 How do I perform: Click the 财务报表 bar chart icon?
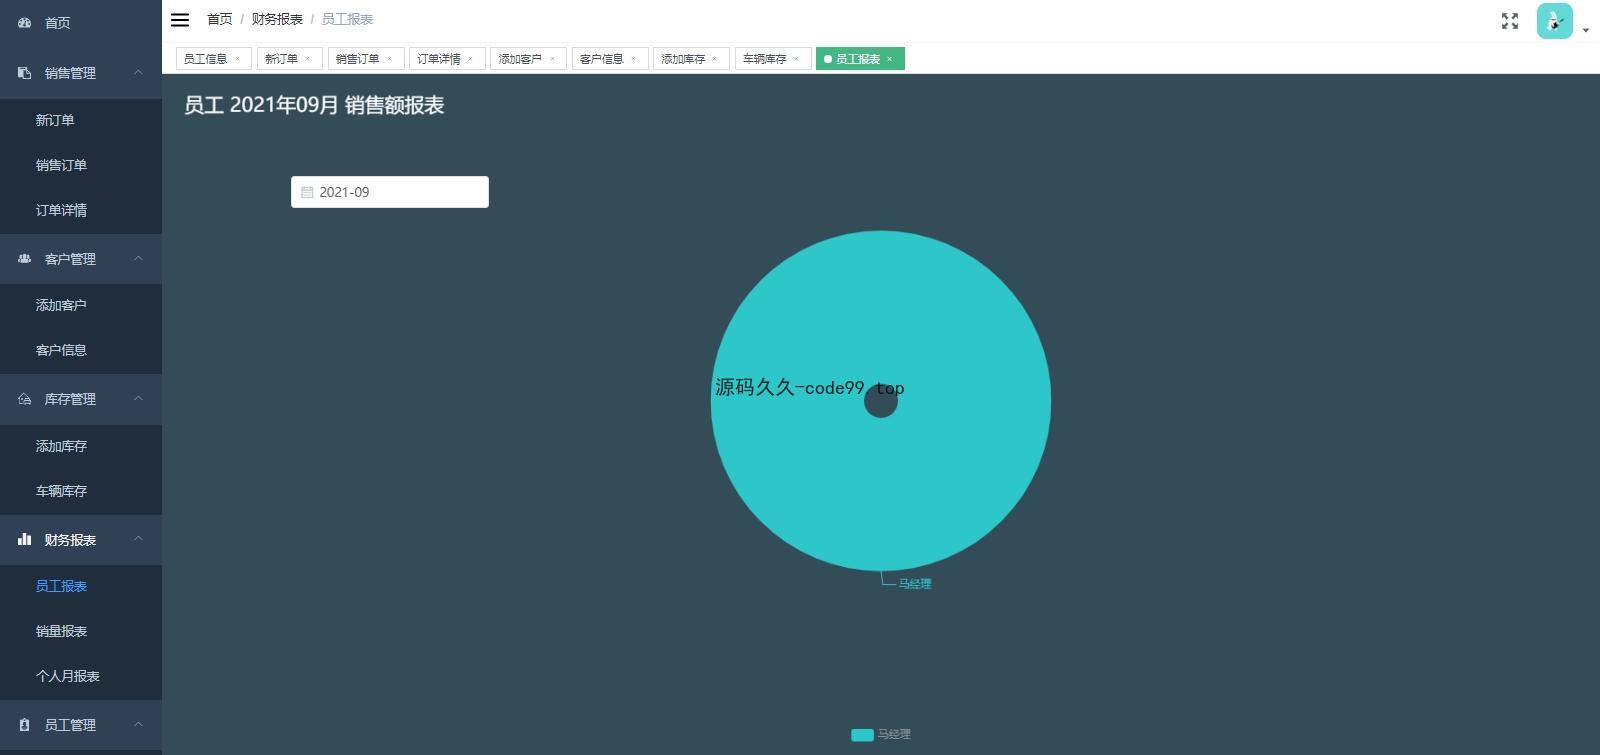tap(25, 540)
